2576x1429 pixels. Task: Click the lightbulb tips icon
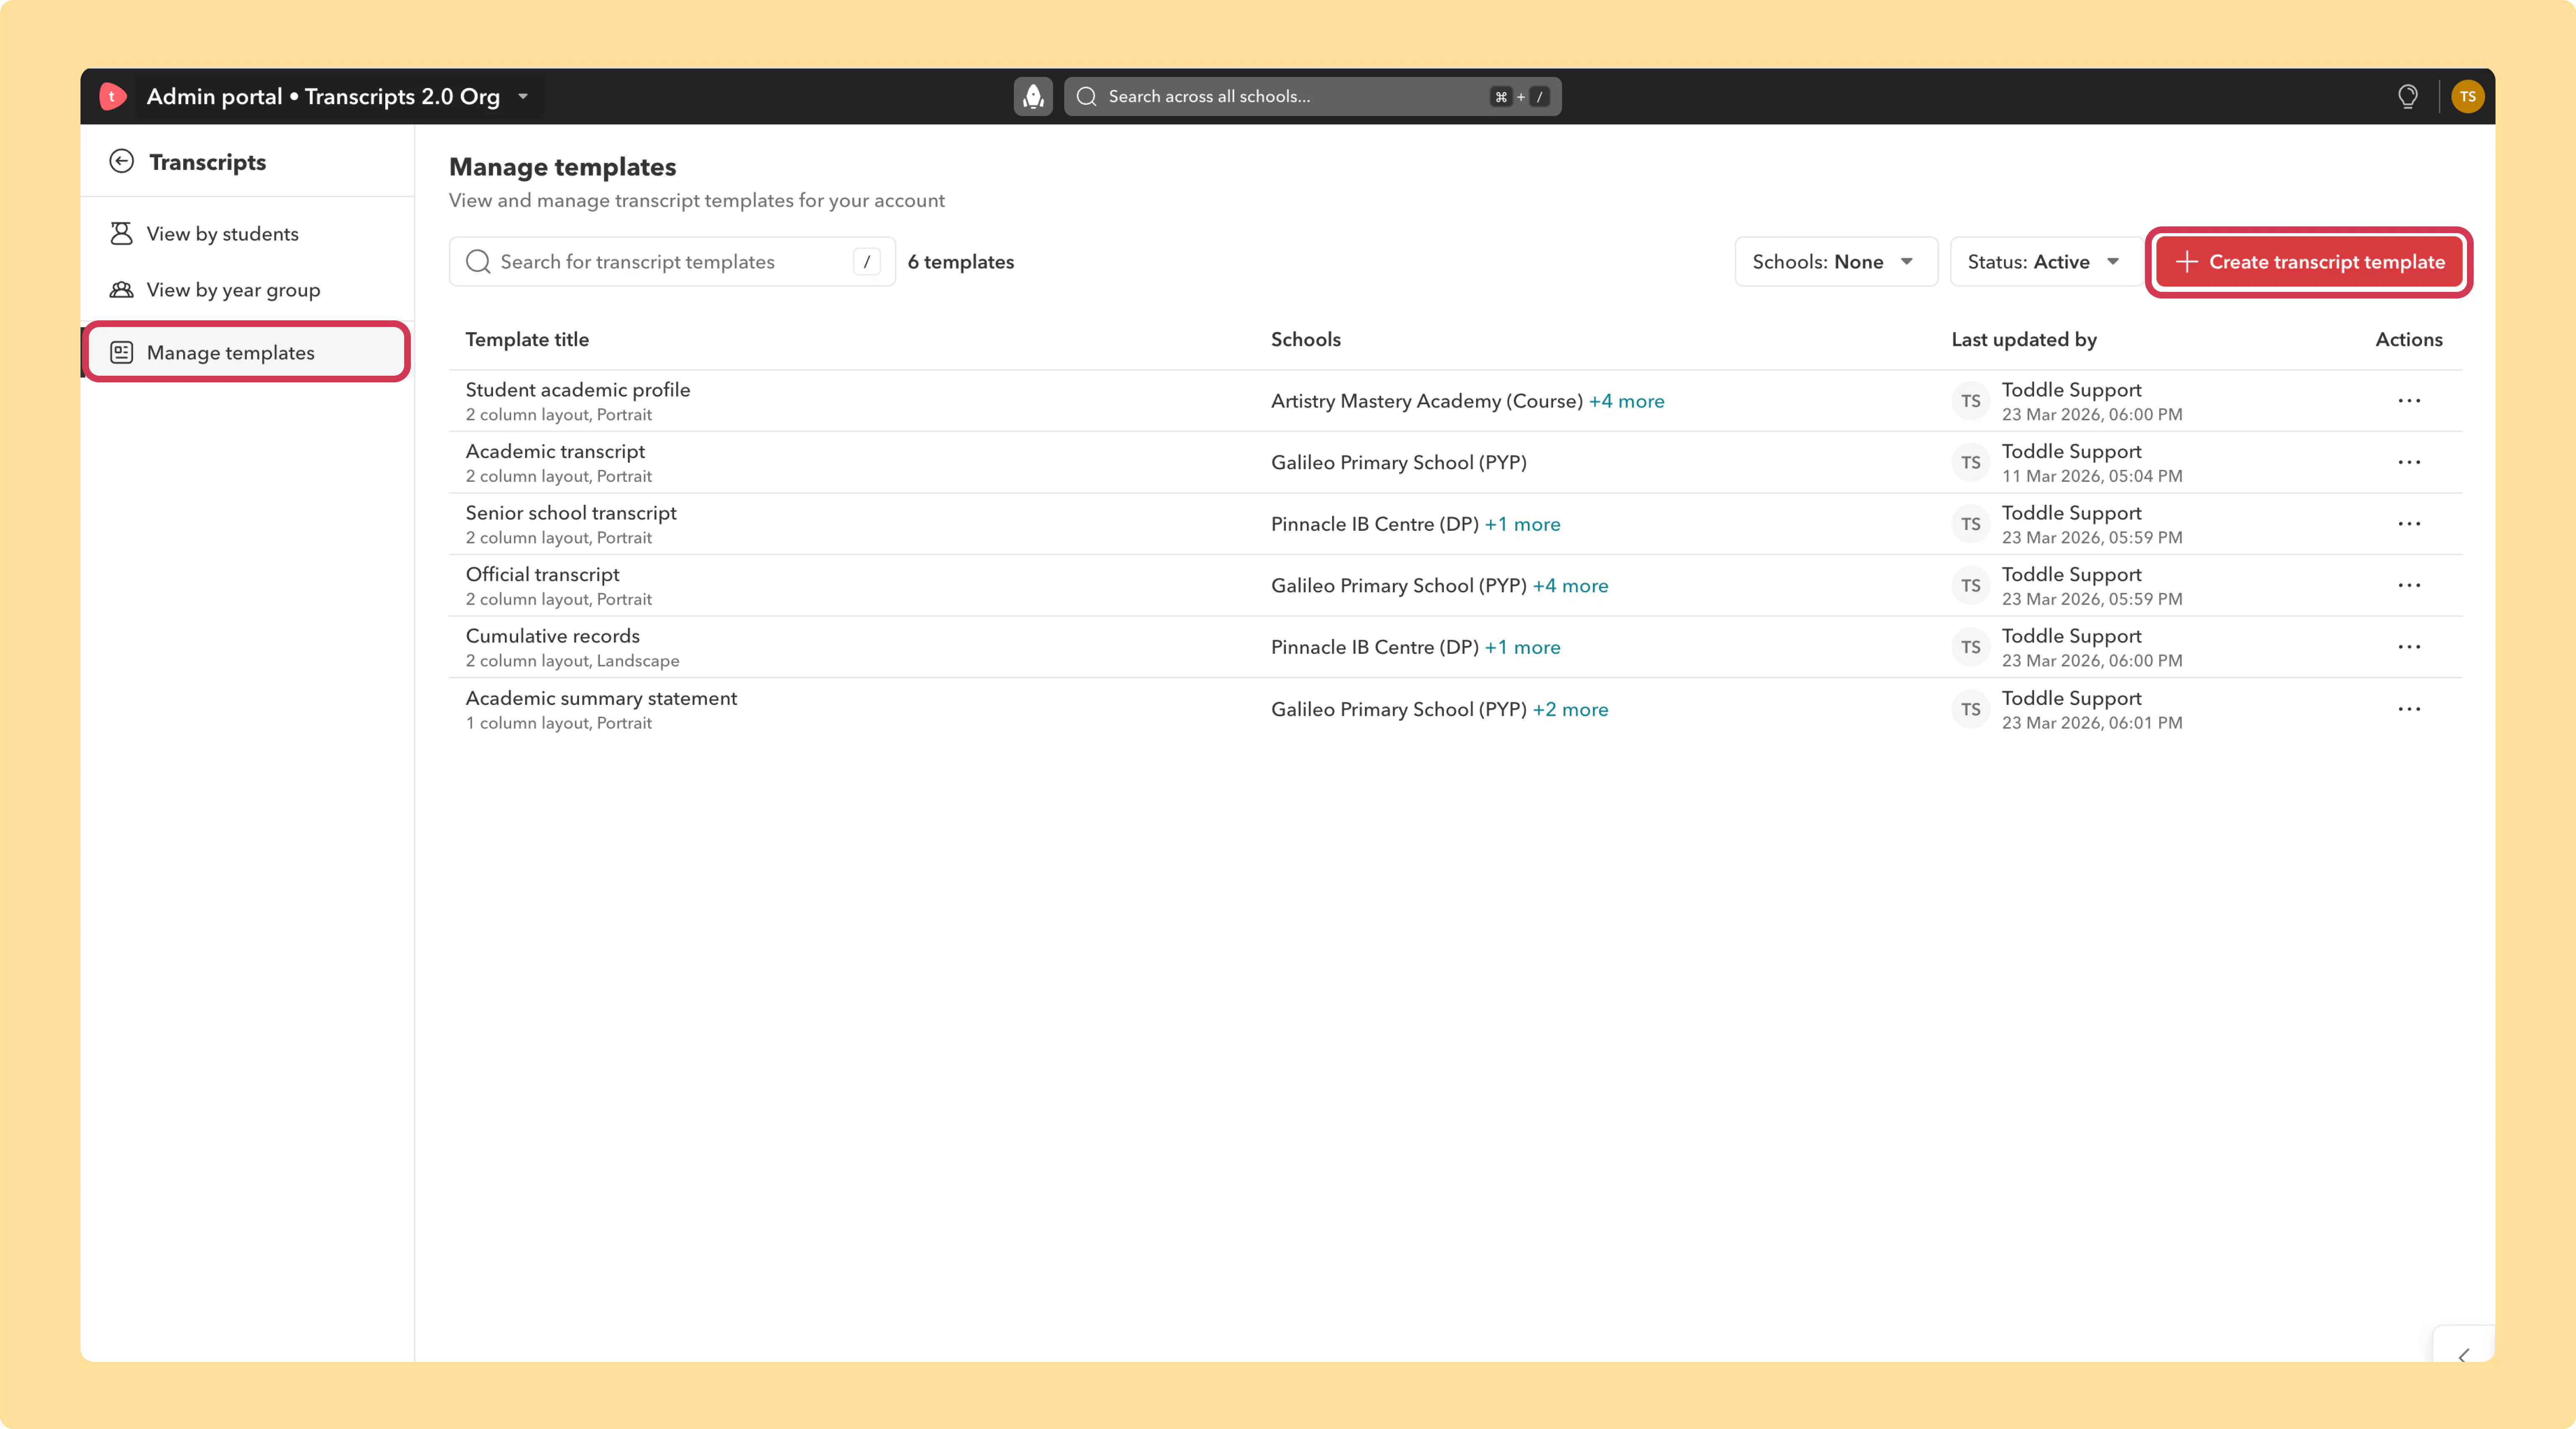coord(2408,96)
